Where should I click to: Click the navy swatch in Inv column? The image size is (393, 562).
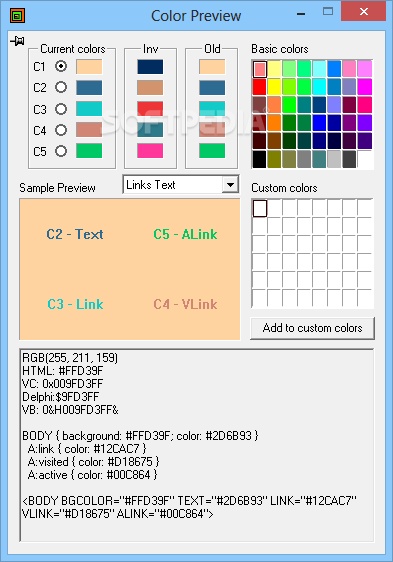coord(150,67)
